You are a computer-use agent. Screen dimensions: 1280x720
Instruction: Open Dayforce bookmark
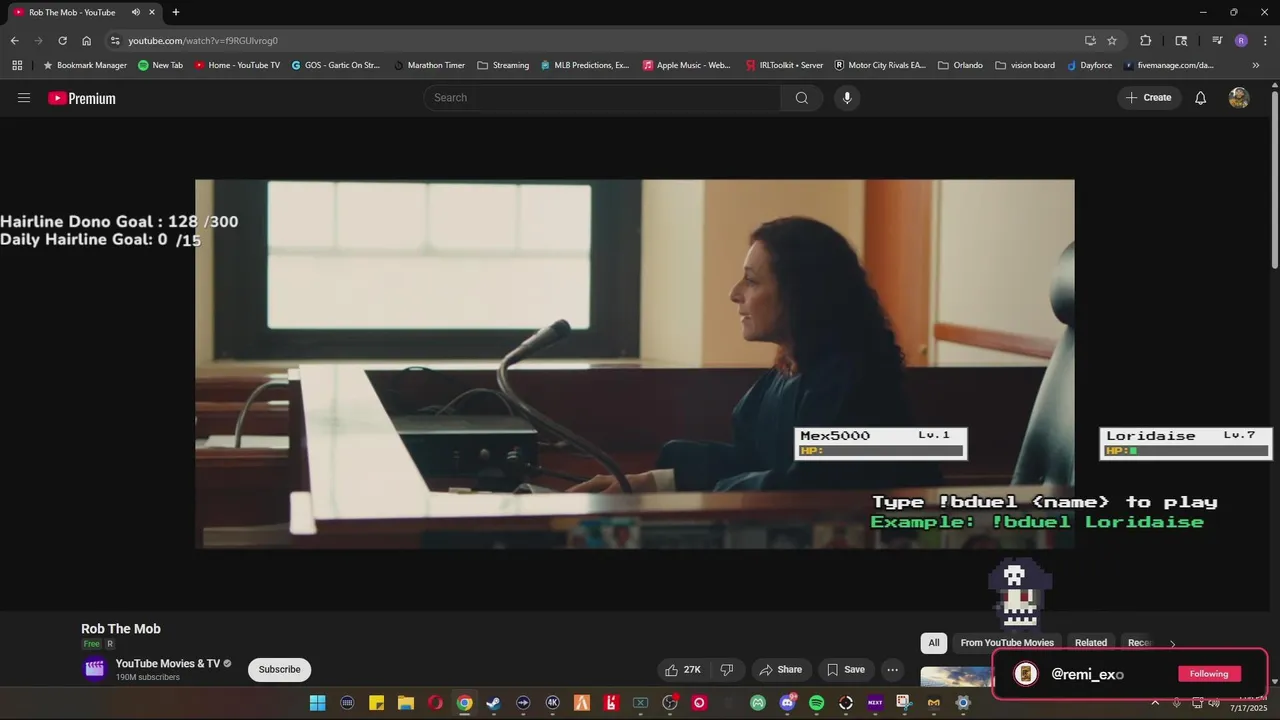click(1089, 65)
